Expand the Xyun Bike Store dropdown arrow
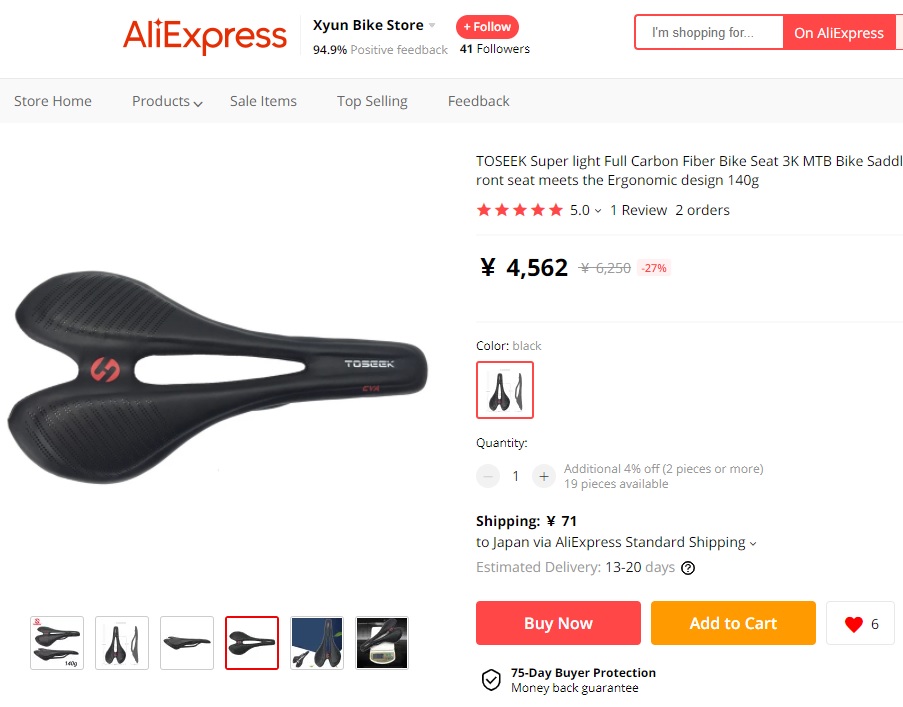 [432, 25]
